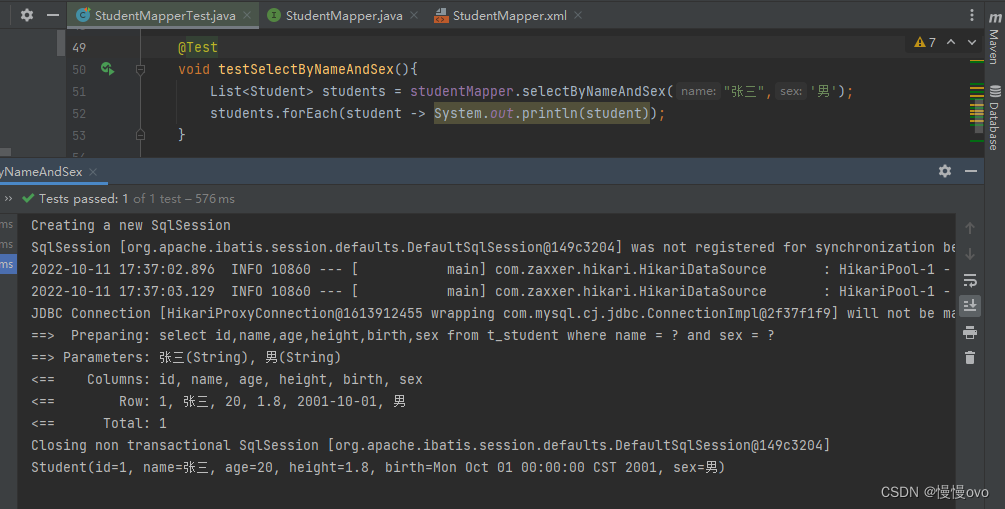Collapse the testSelectByNameAndSex method fold
Viewport: 1005px width, 509px height.
coord(140,69)
